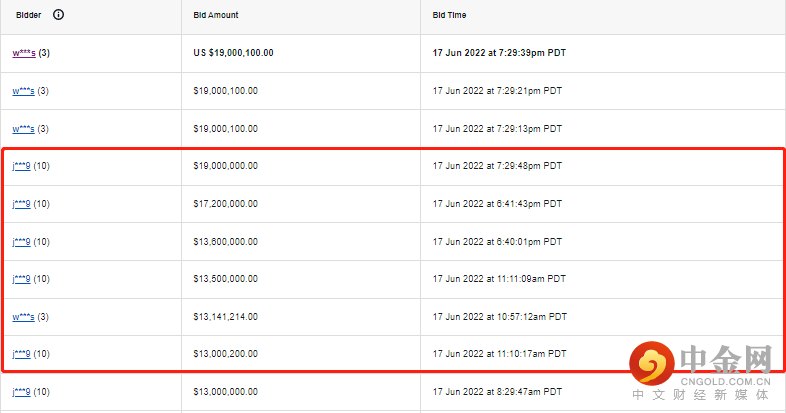This screenshot has height=413, width=786.
Task: Open bidder j***9 link for $17,200,000.00 bid
Action: (x=21, y=204)
